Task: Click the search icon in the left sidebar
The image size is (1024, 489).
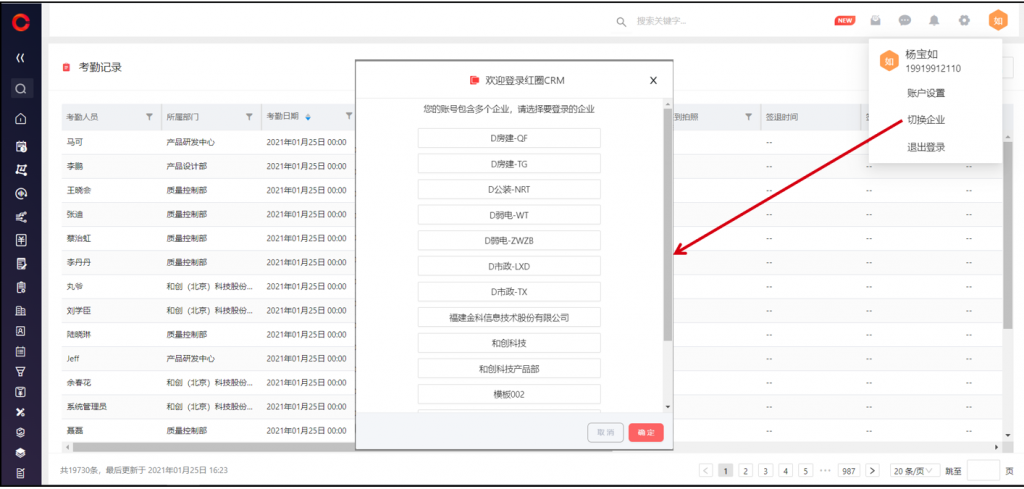Action: pos(20,88)
